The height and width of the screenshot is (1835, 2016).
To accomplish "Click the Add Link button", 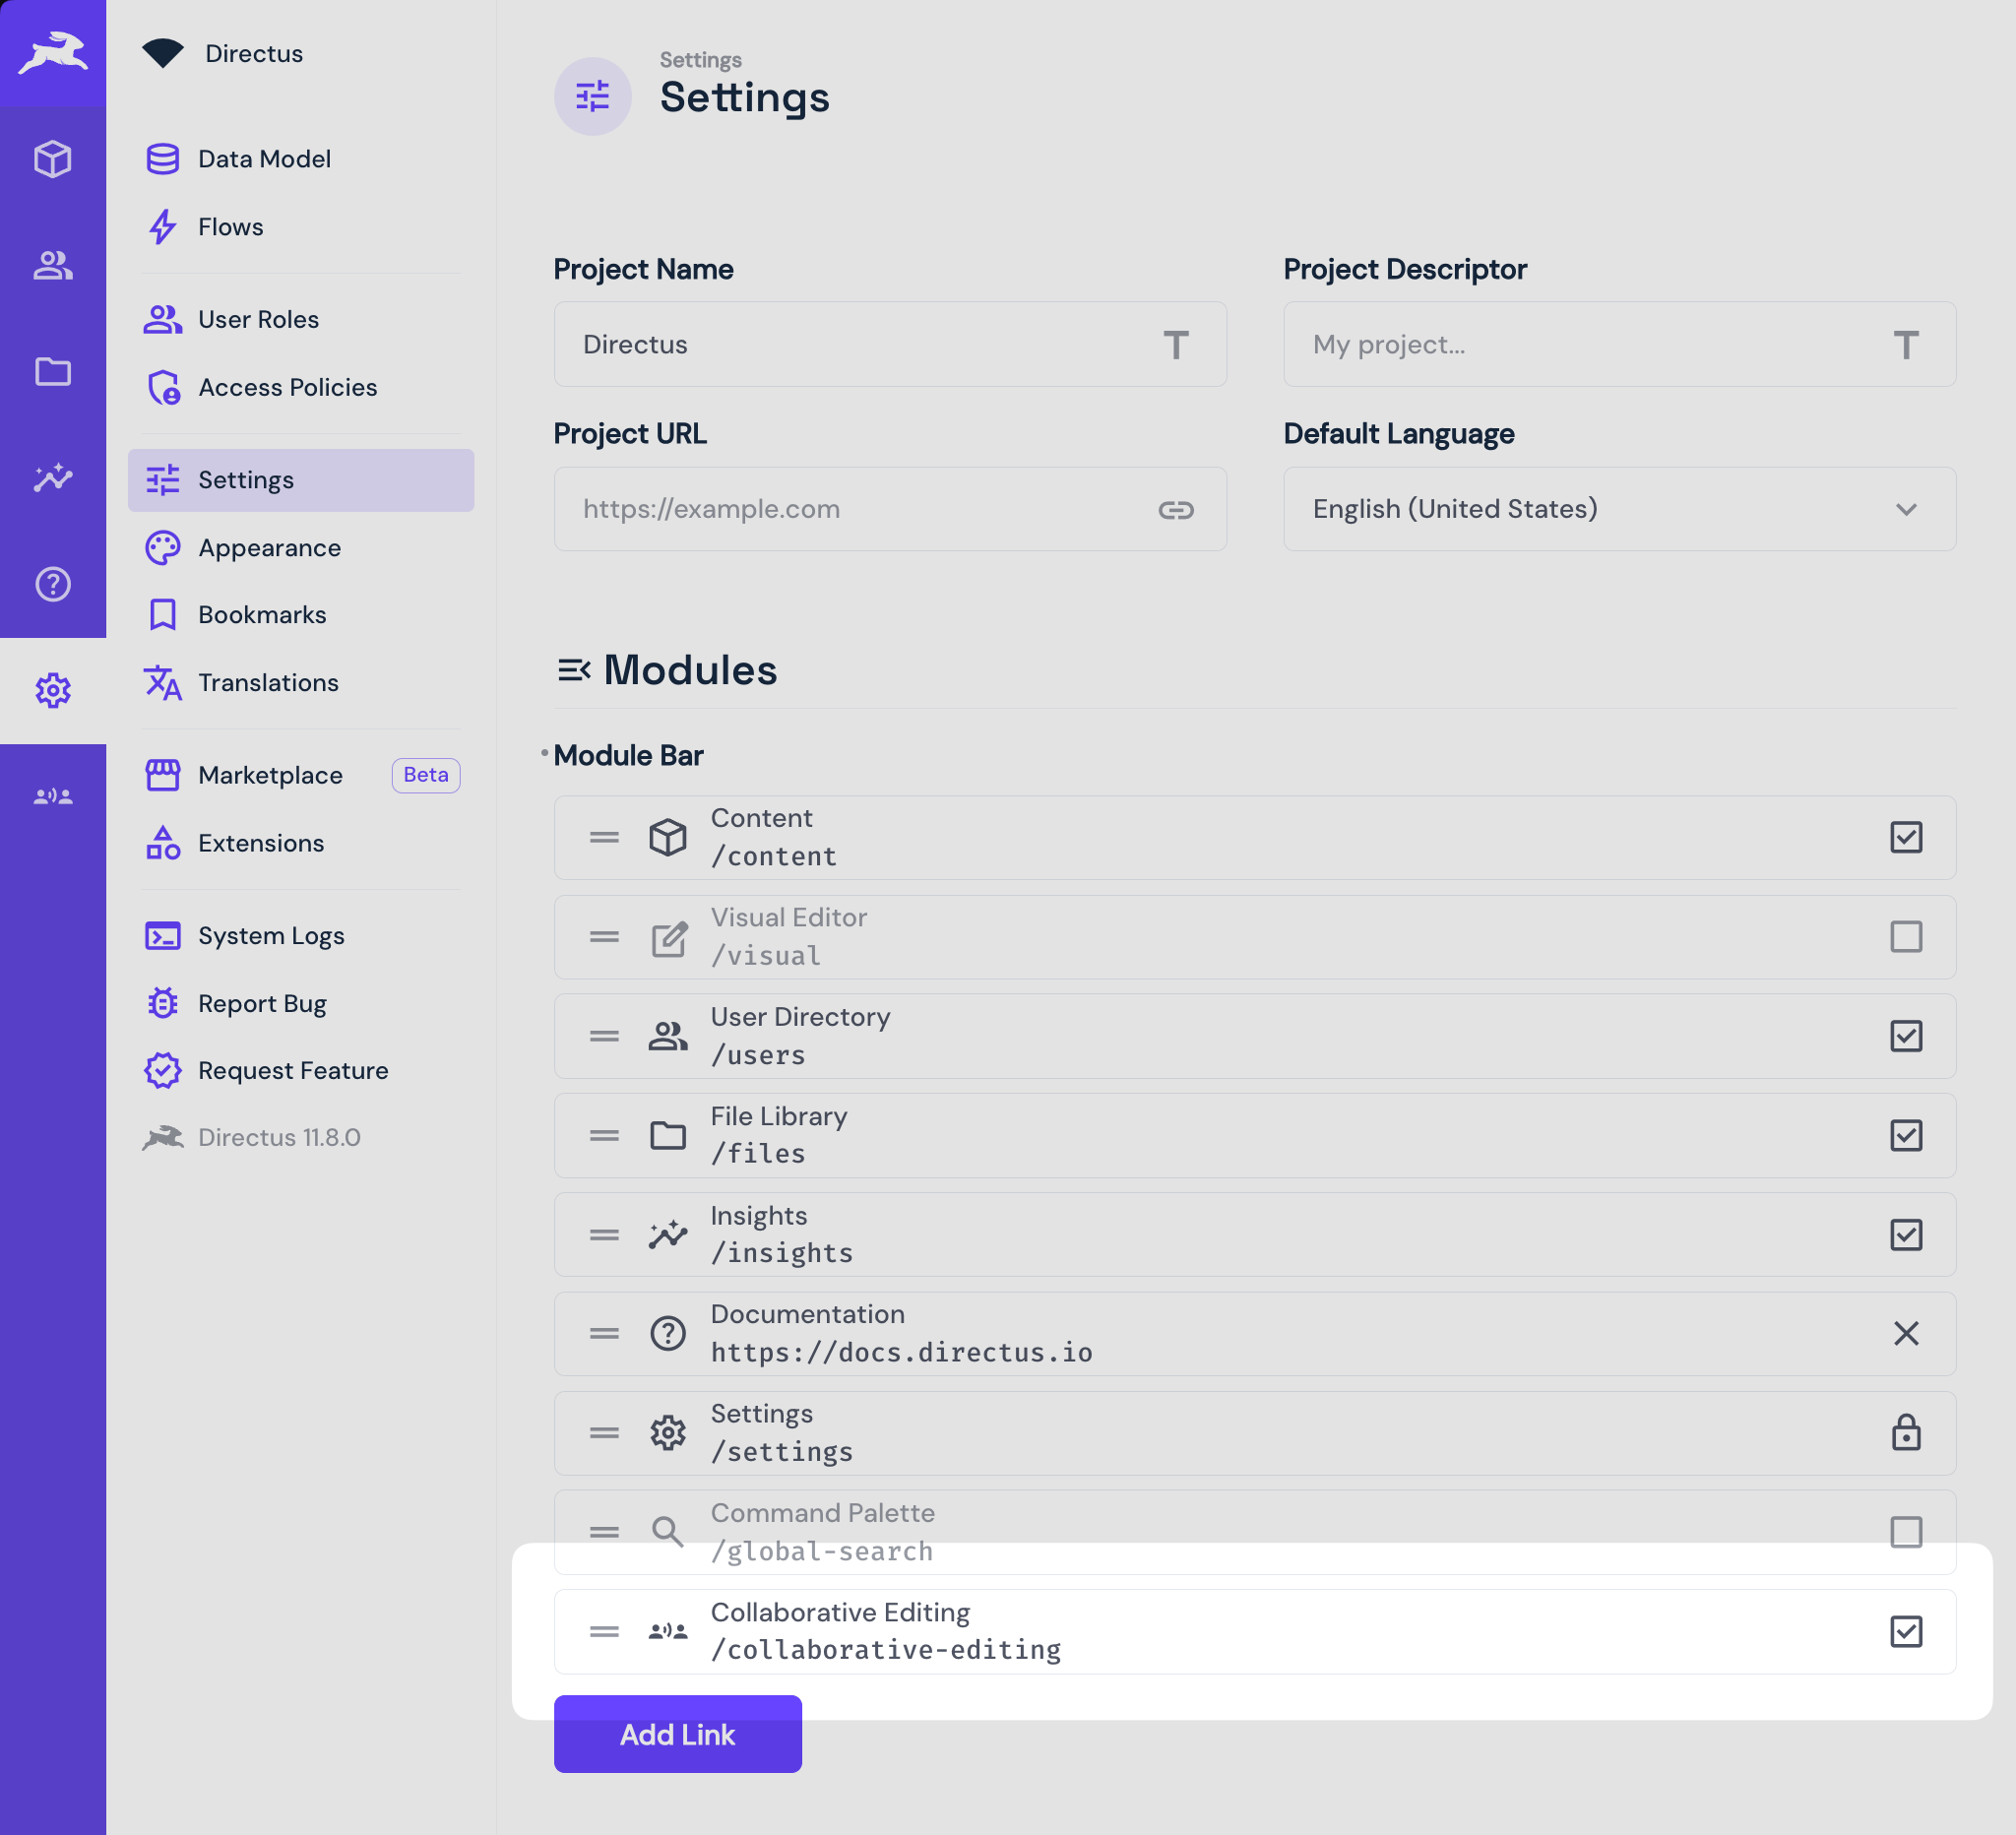I will 677,1734.
